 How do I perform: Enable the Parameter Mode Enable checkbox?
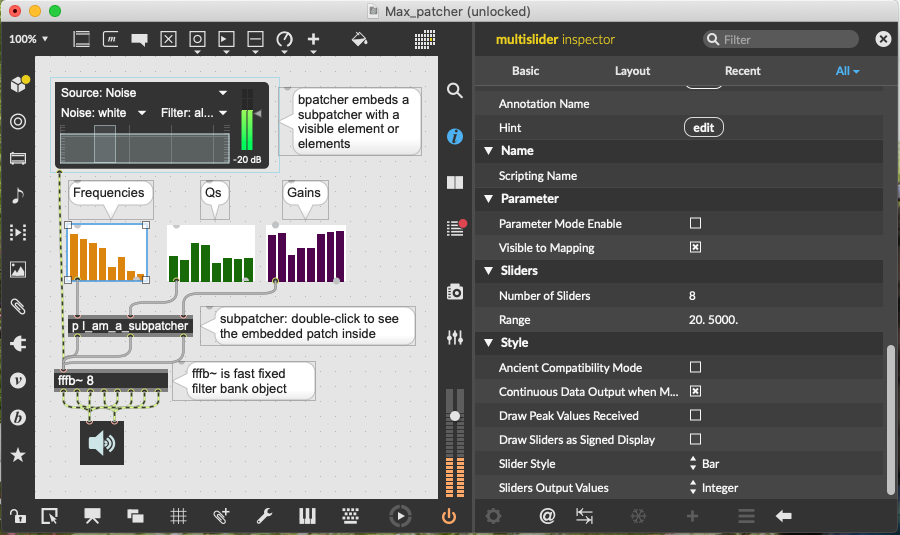(696, 224)
